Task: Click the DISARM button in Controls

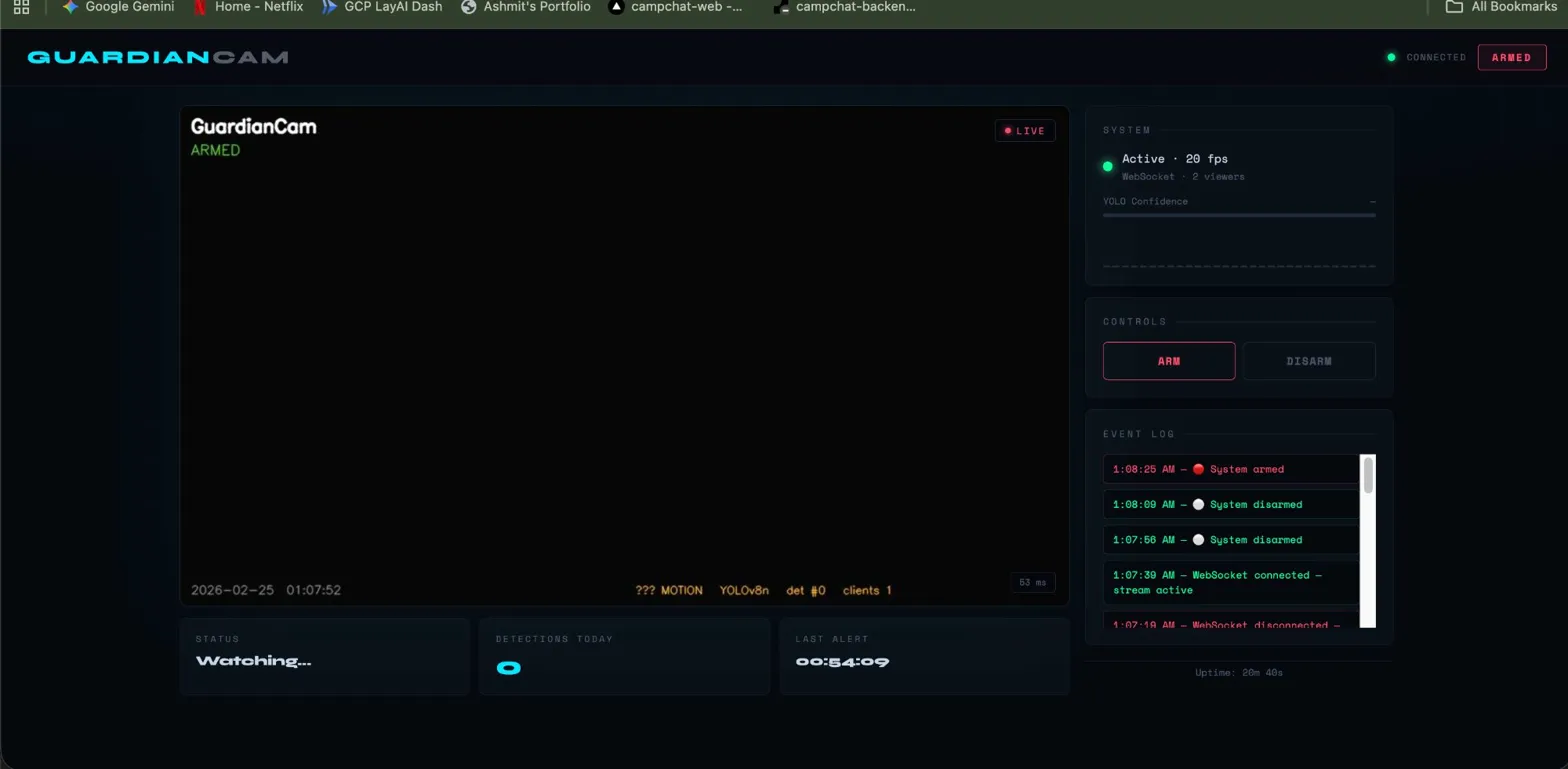Action: [1309, 361]
